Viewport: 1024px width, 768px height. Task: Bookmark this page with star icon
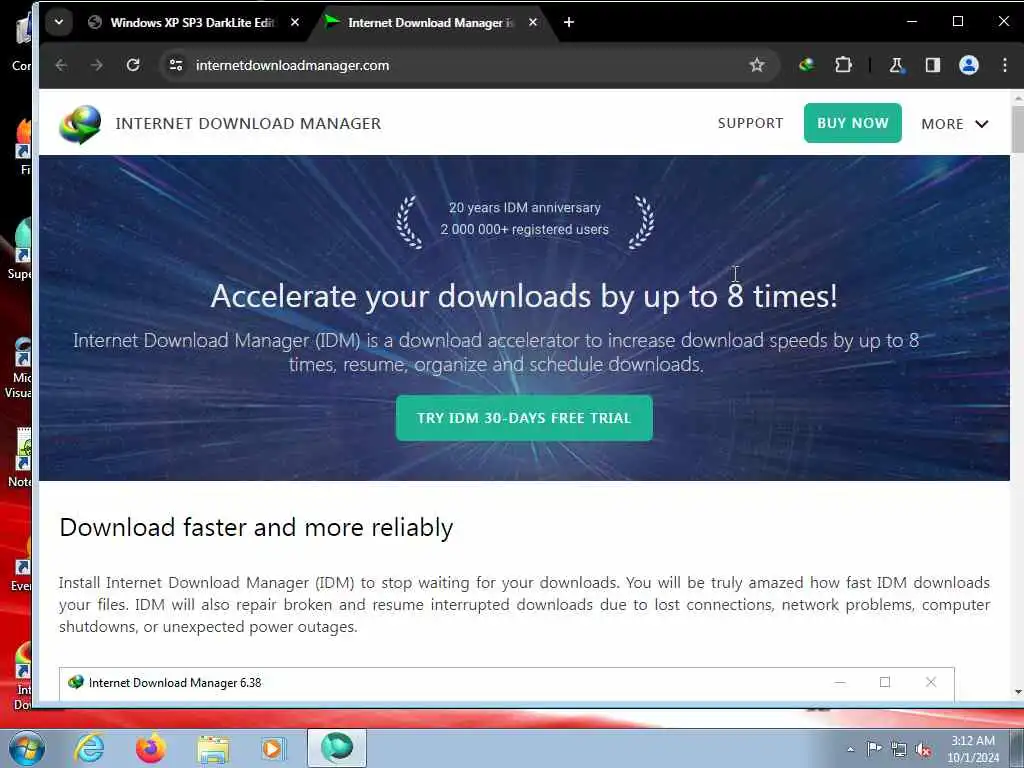(757, 65)
